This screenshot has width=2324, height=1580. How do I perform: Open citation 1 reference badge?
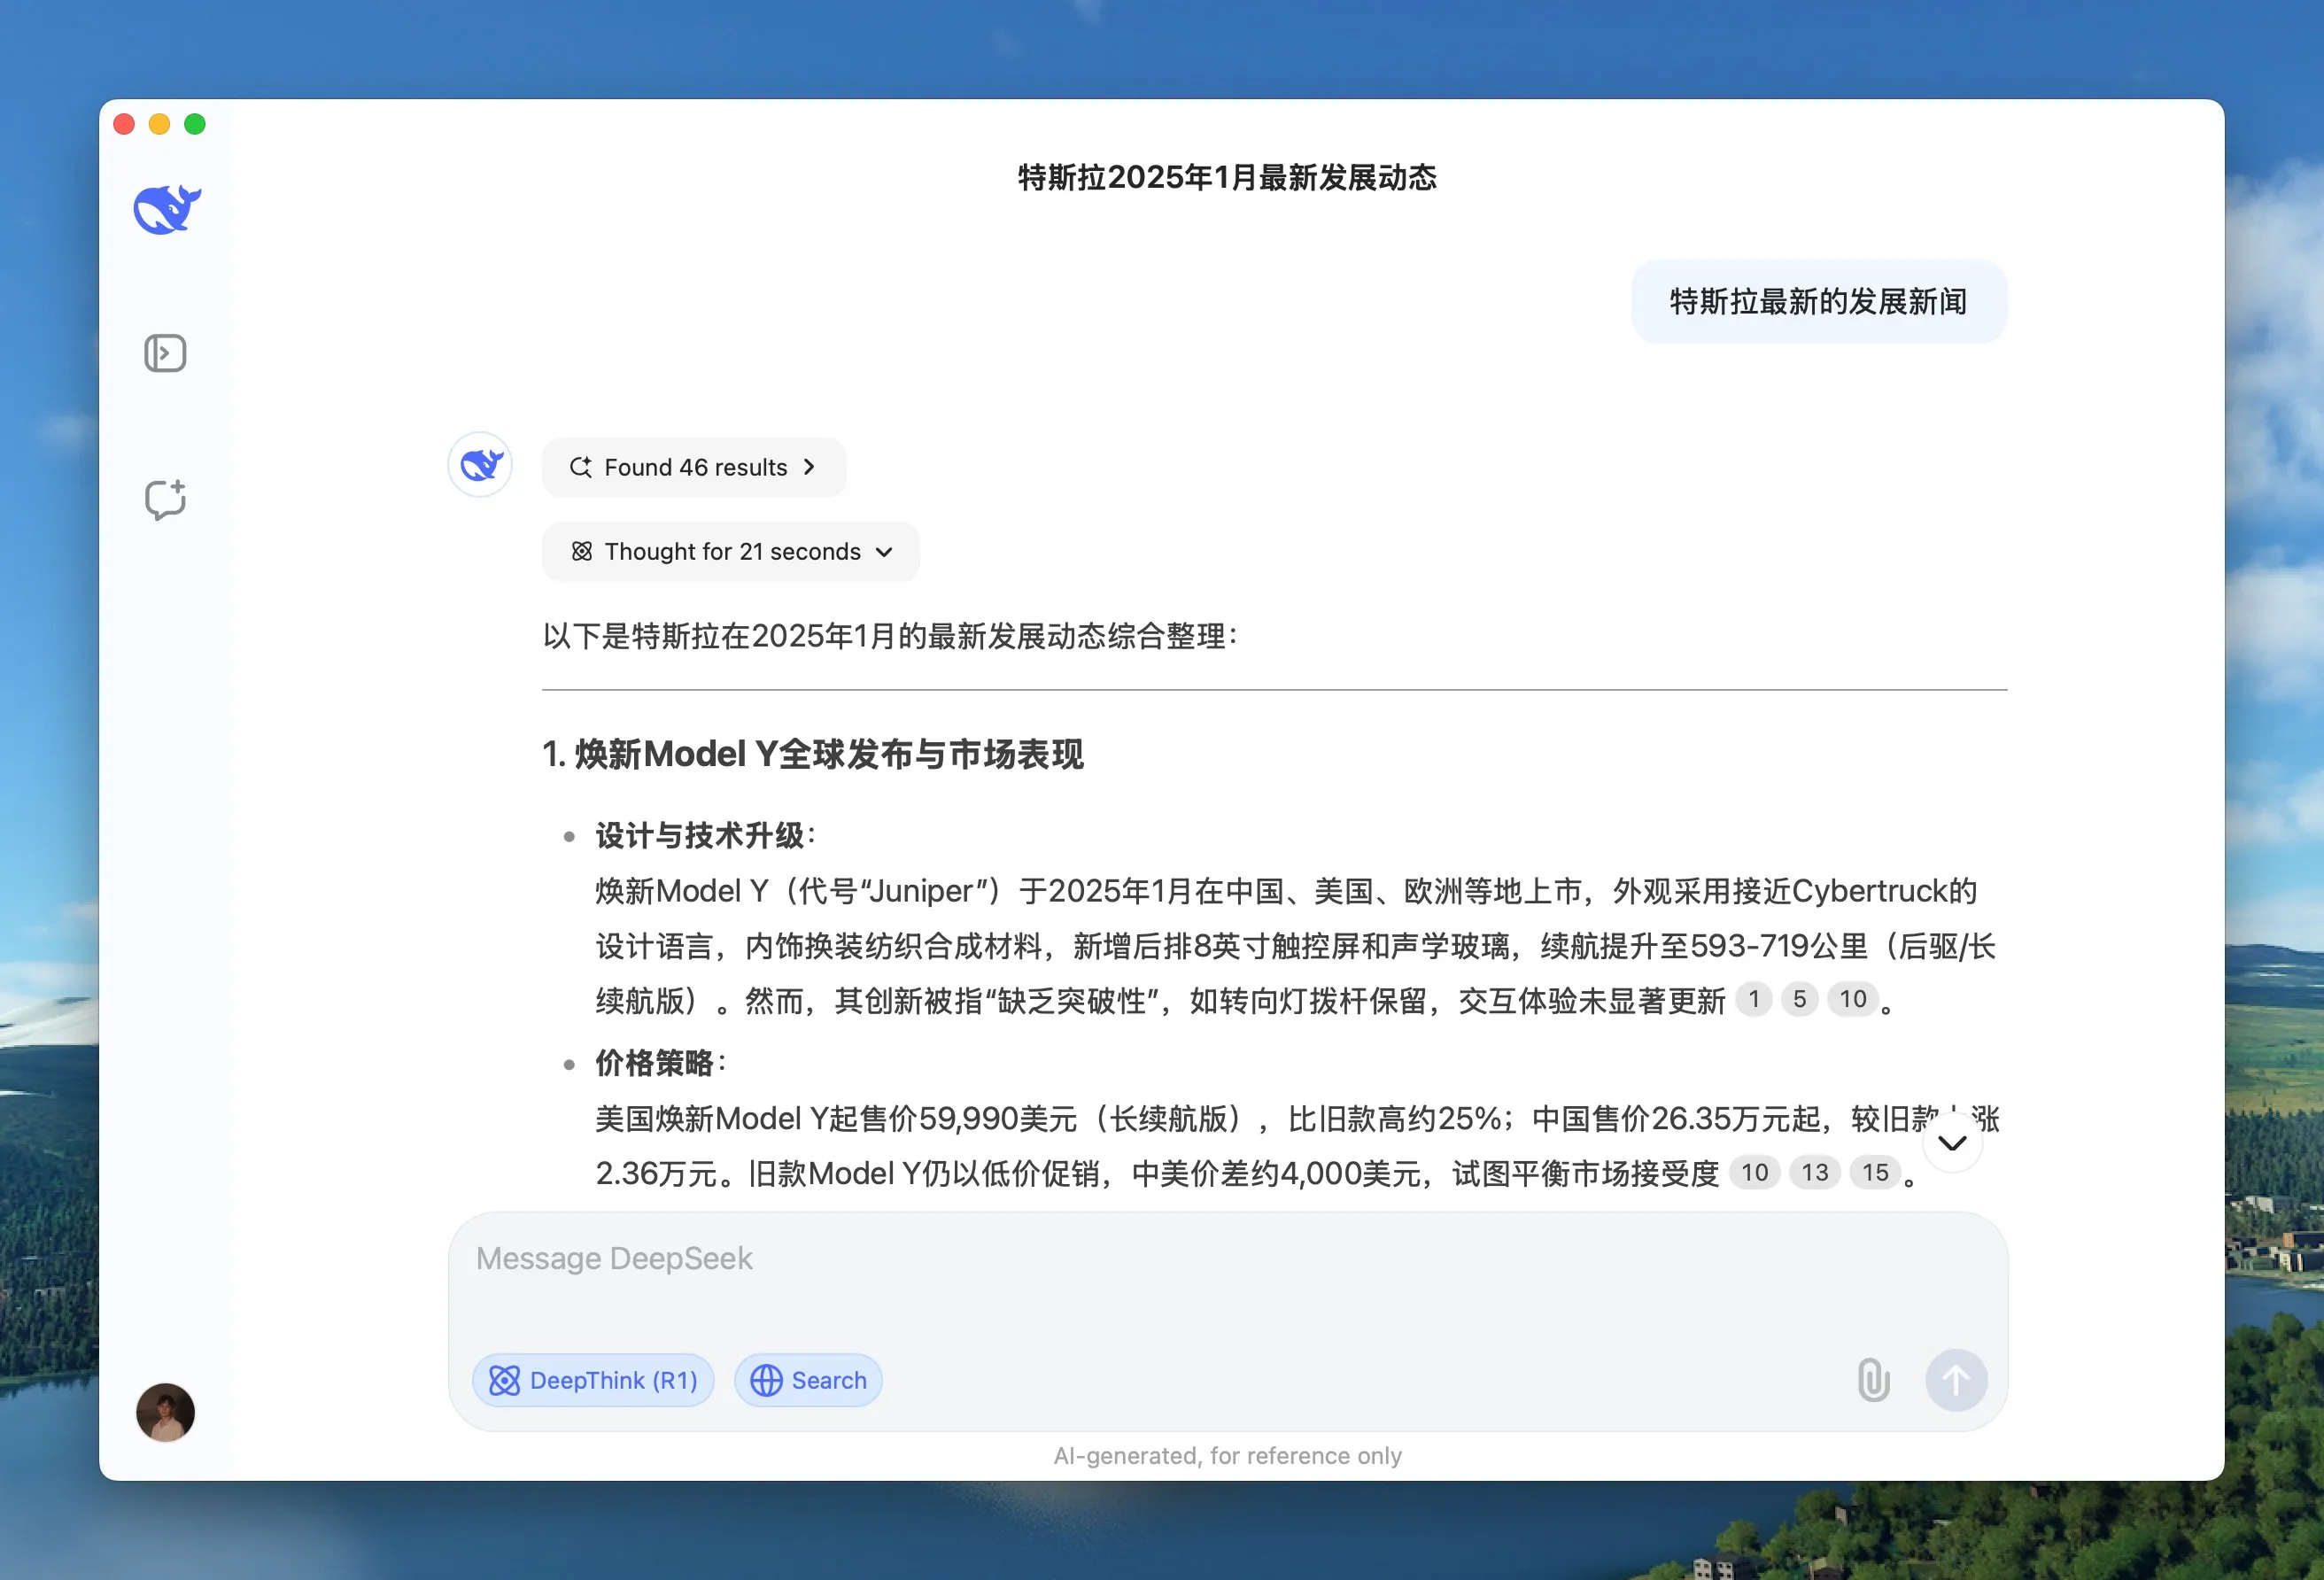pos(1753,999)
